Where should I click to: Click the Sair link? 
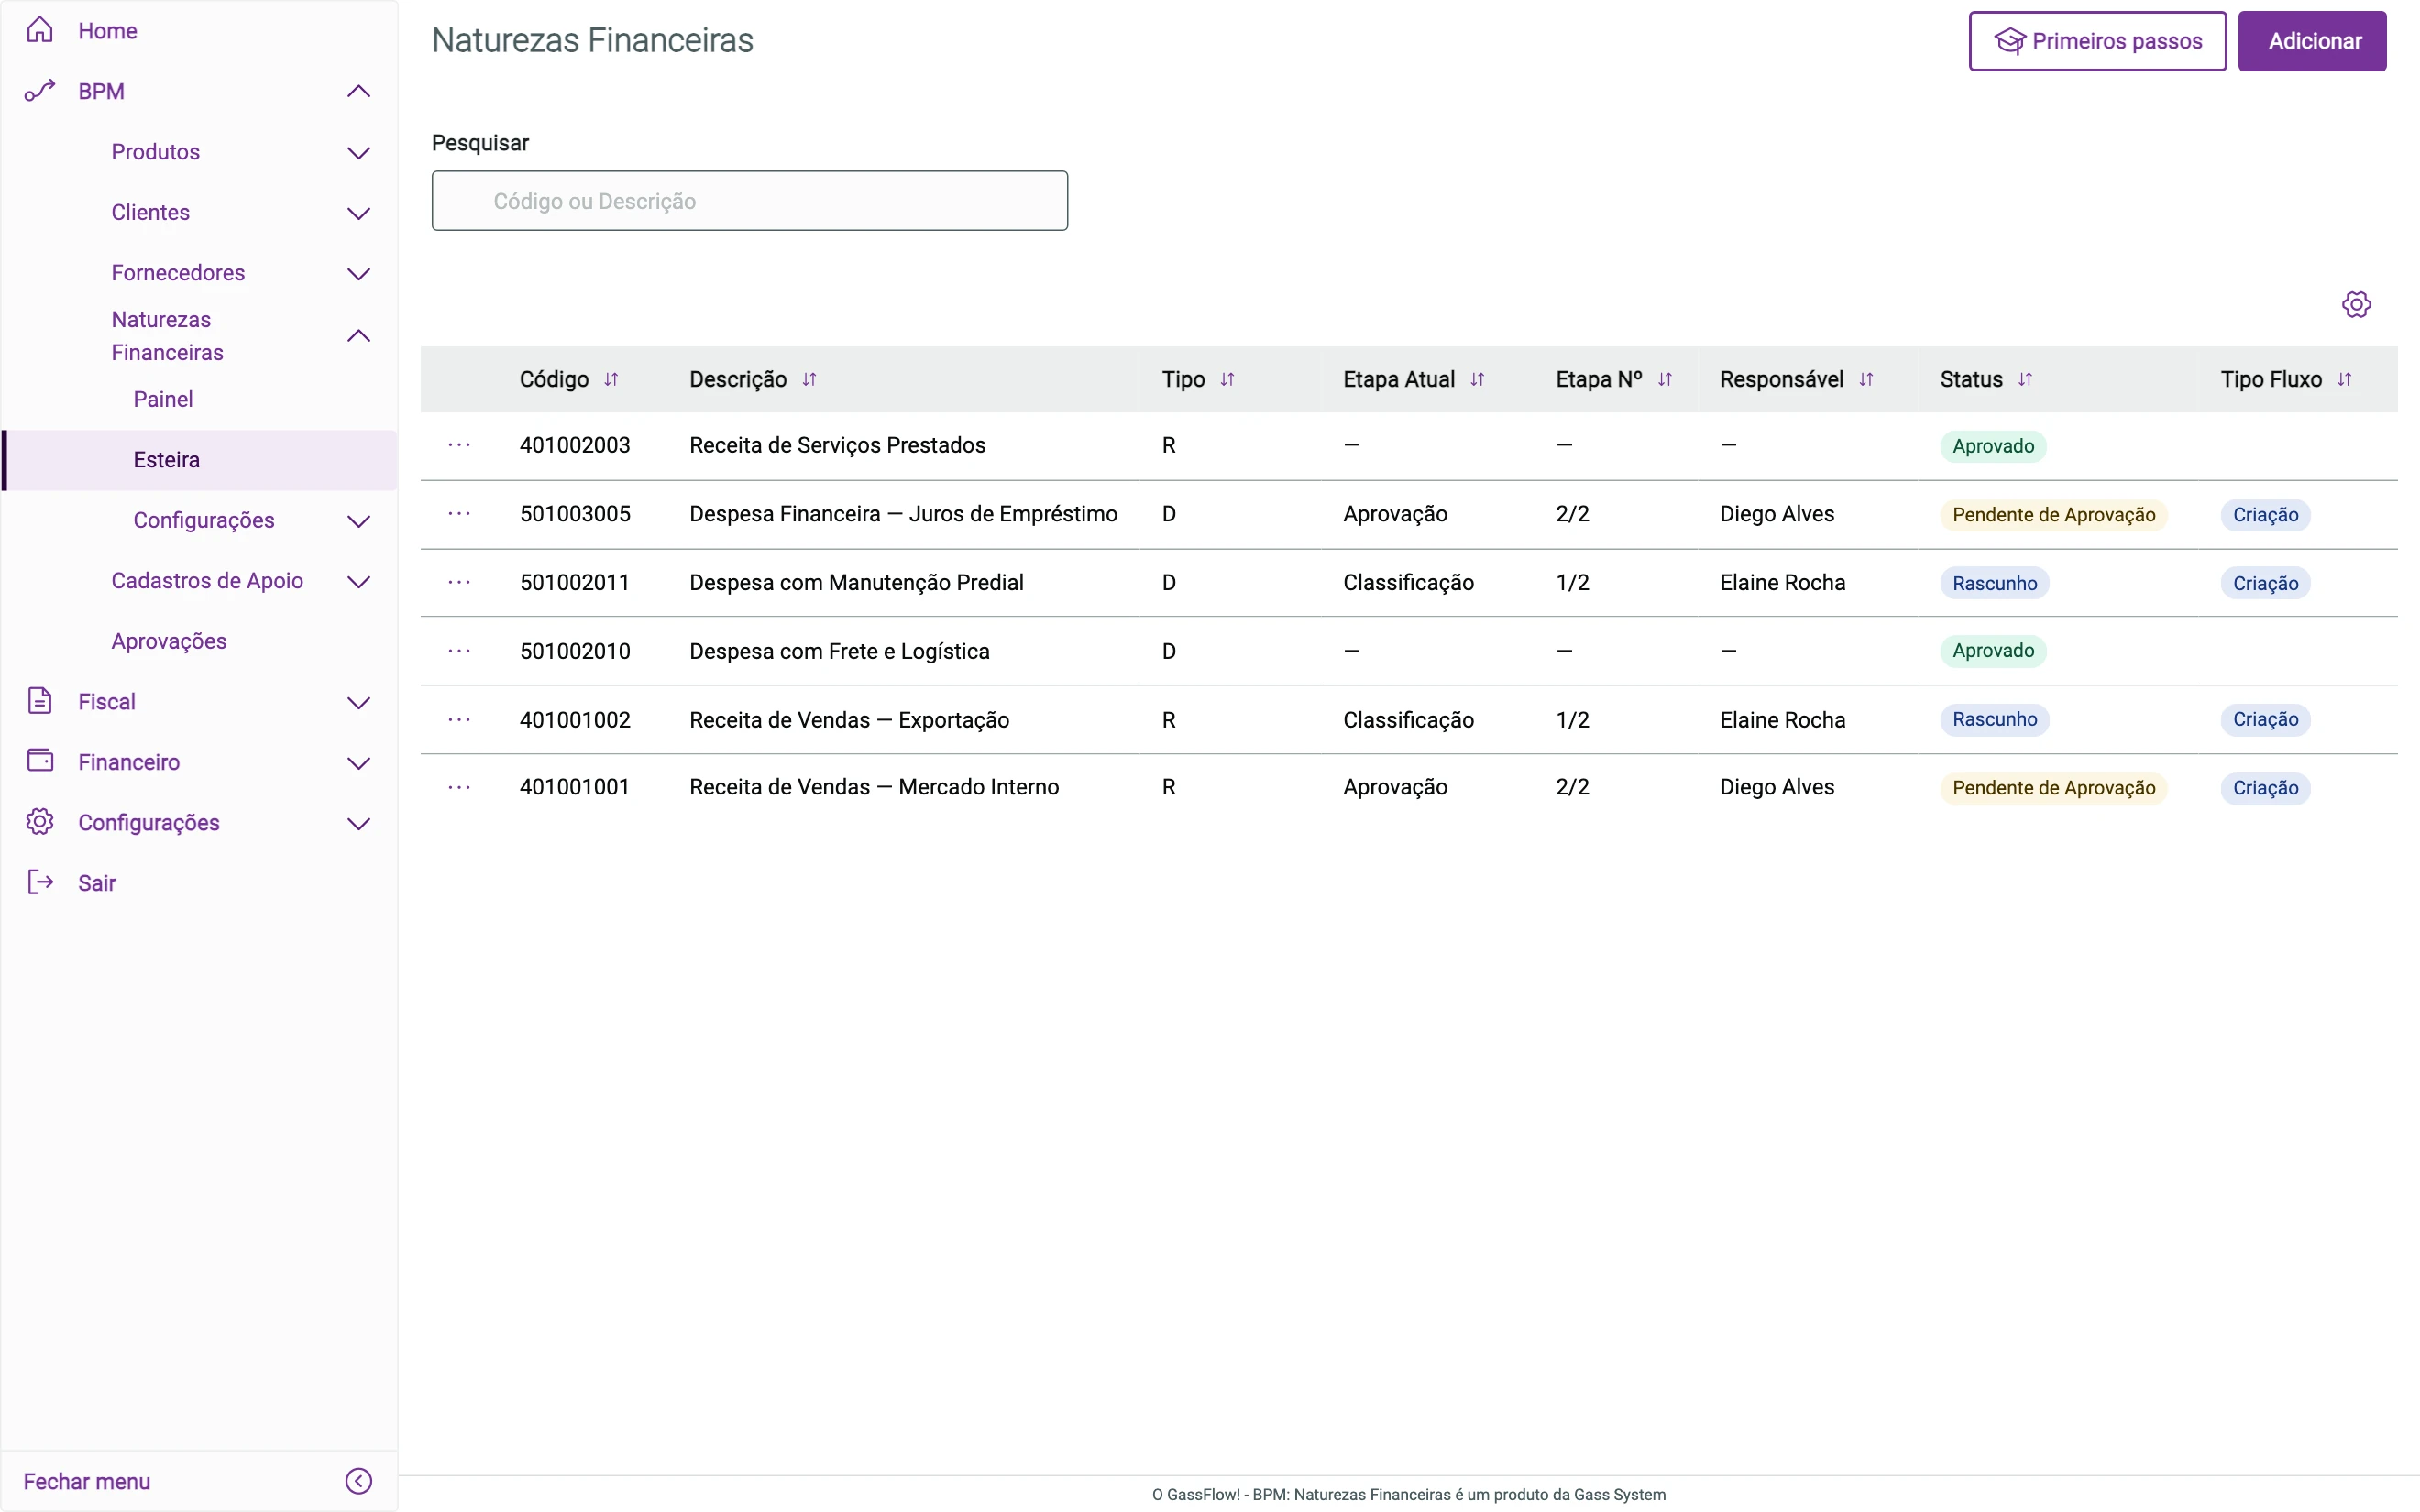pos(97,883)
